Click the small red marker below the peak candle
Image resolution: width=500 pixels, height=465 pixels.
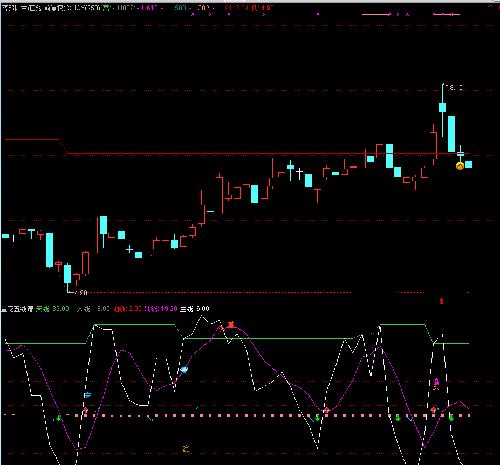pyautogui.click(x=442, y=301)
